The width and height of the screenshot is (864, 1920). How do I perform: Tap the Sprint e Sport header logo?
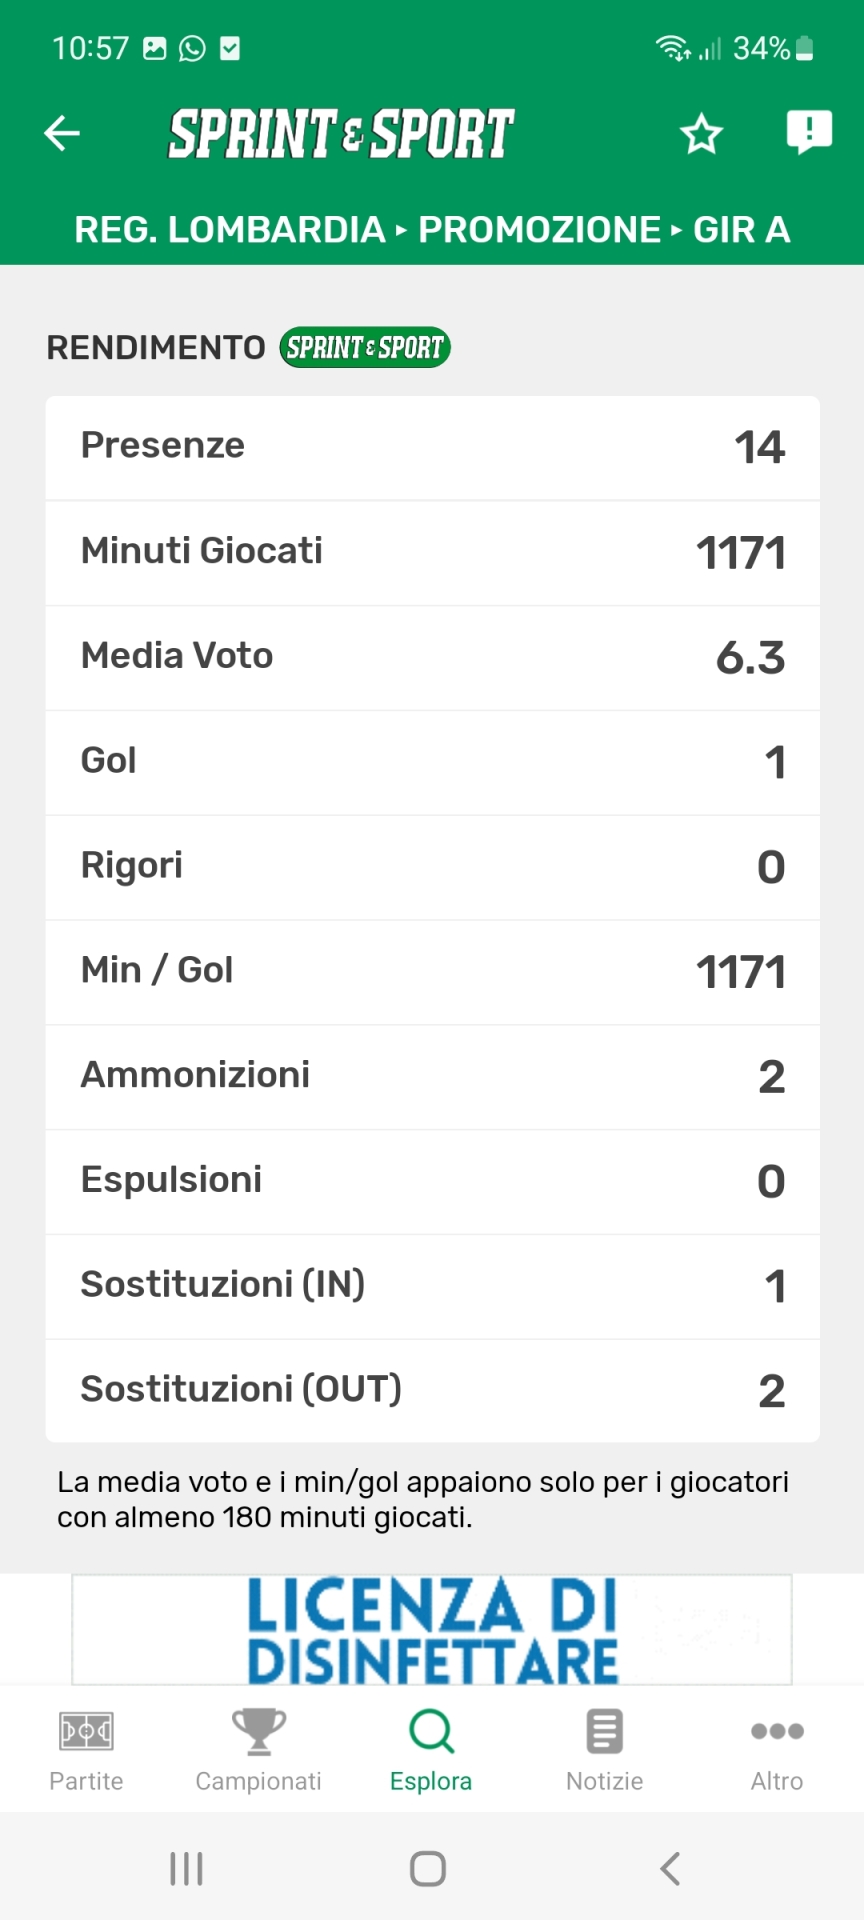pyautogui.click(x=341, y=134)
